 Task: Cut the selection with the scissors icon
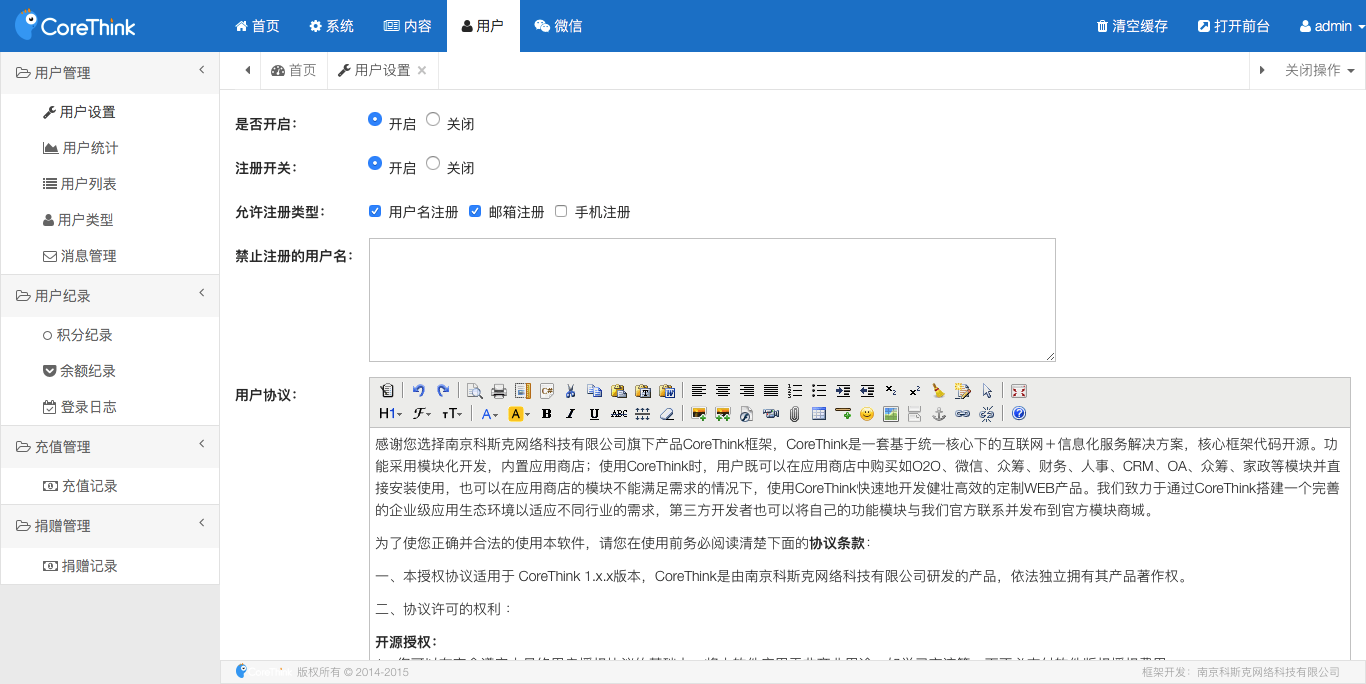tap(571, 391)
